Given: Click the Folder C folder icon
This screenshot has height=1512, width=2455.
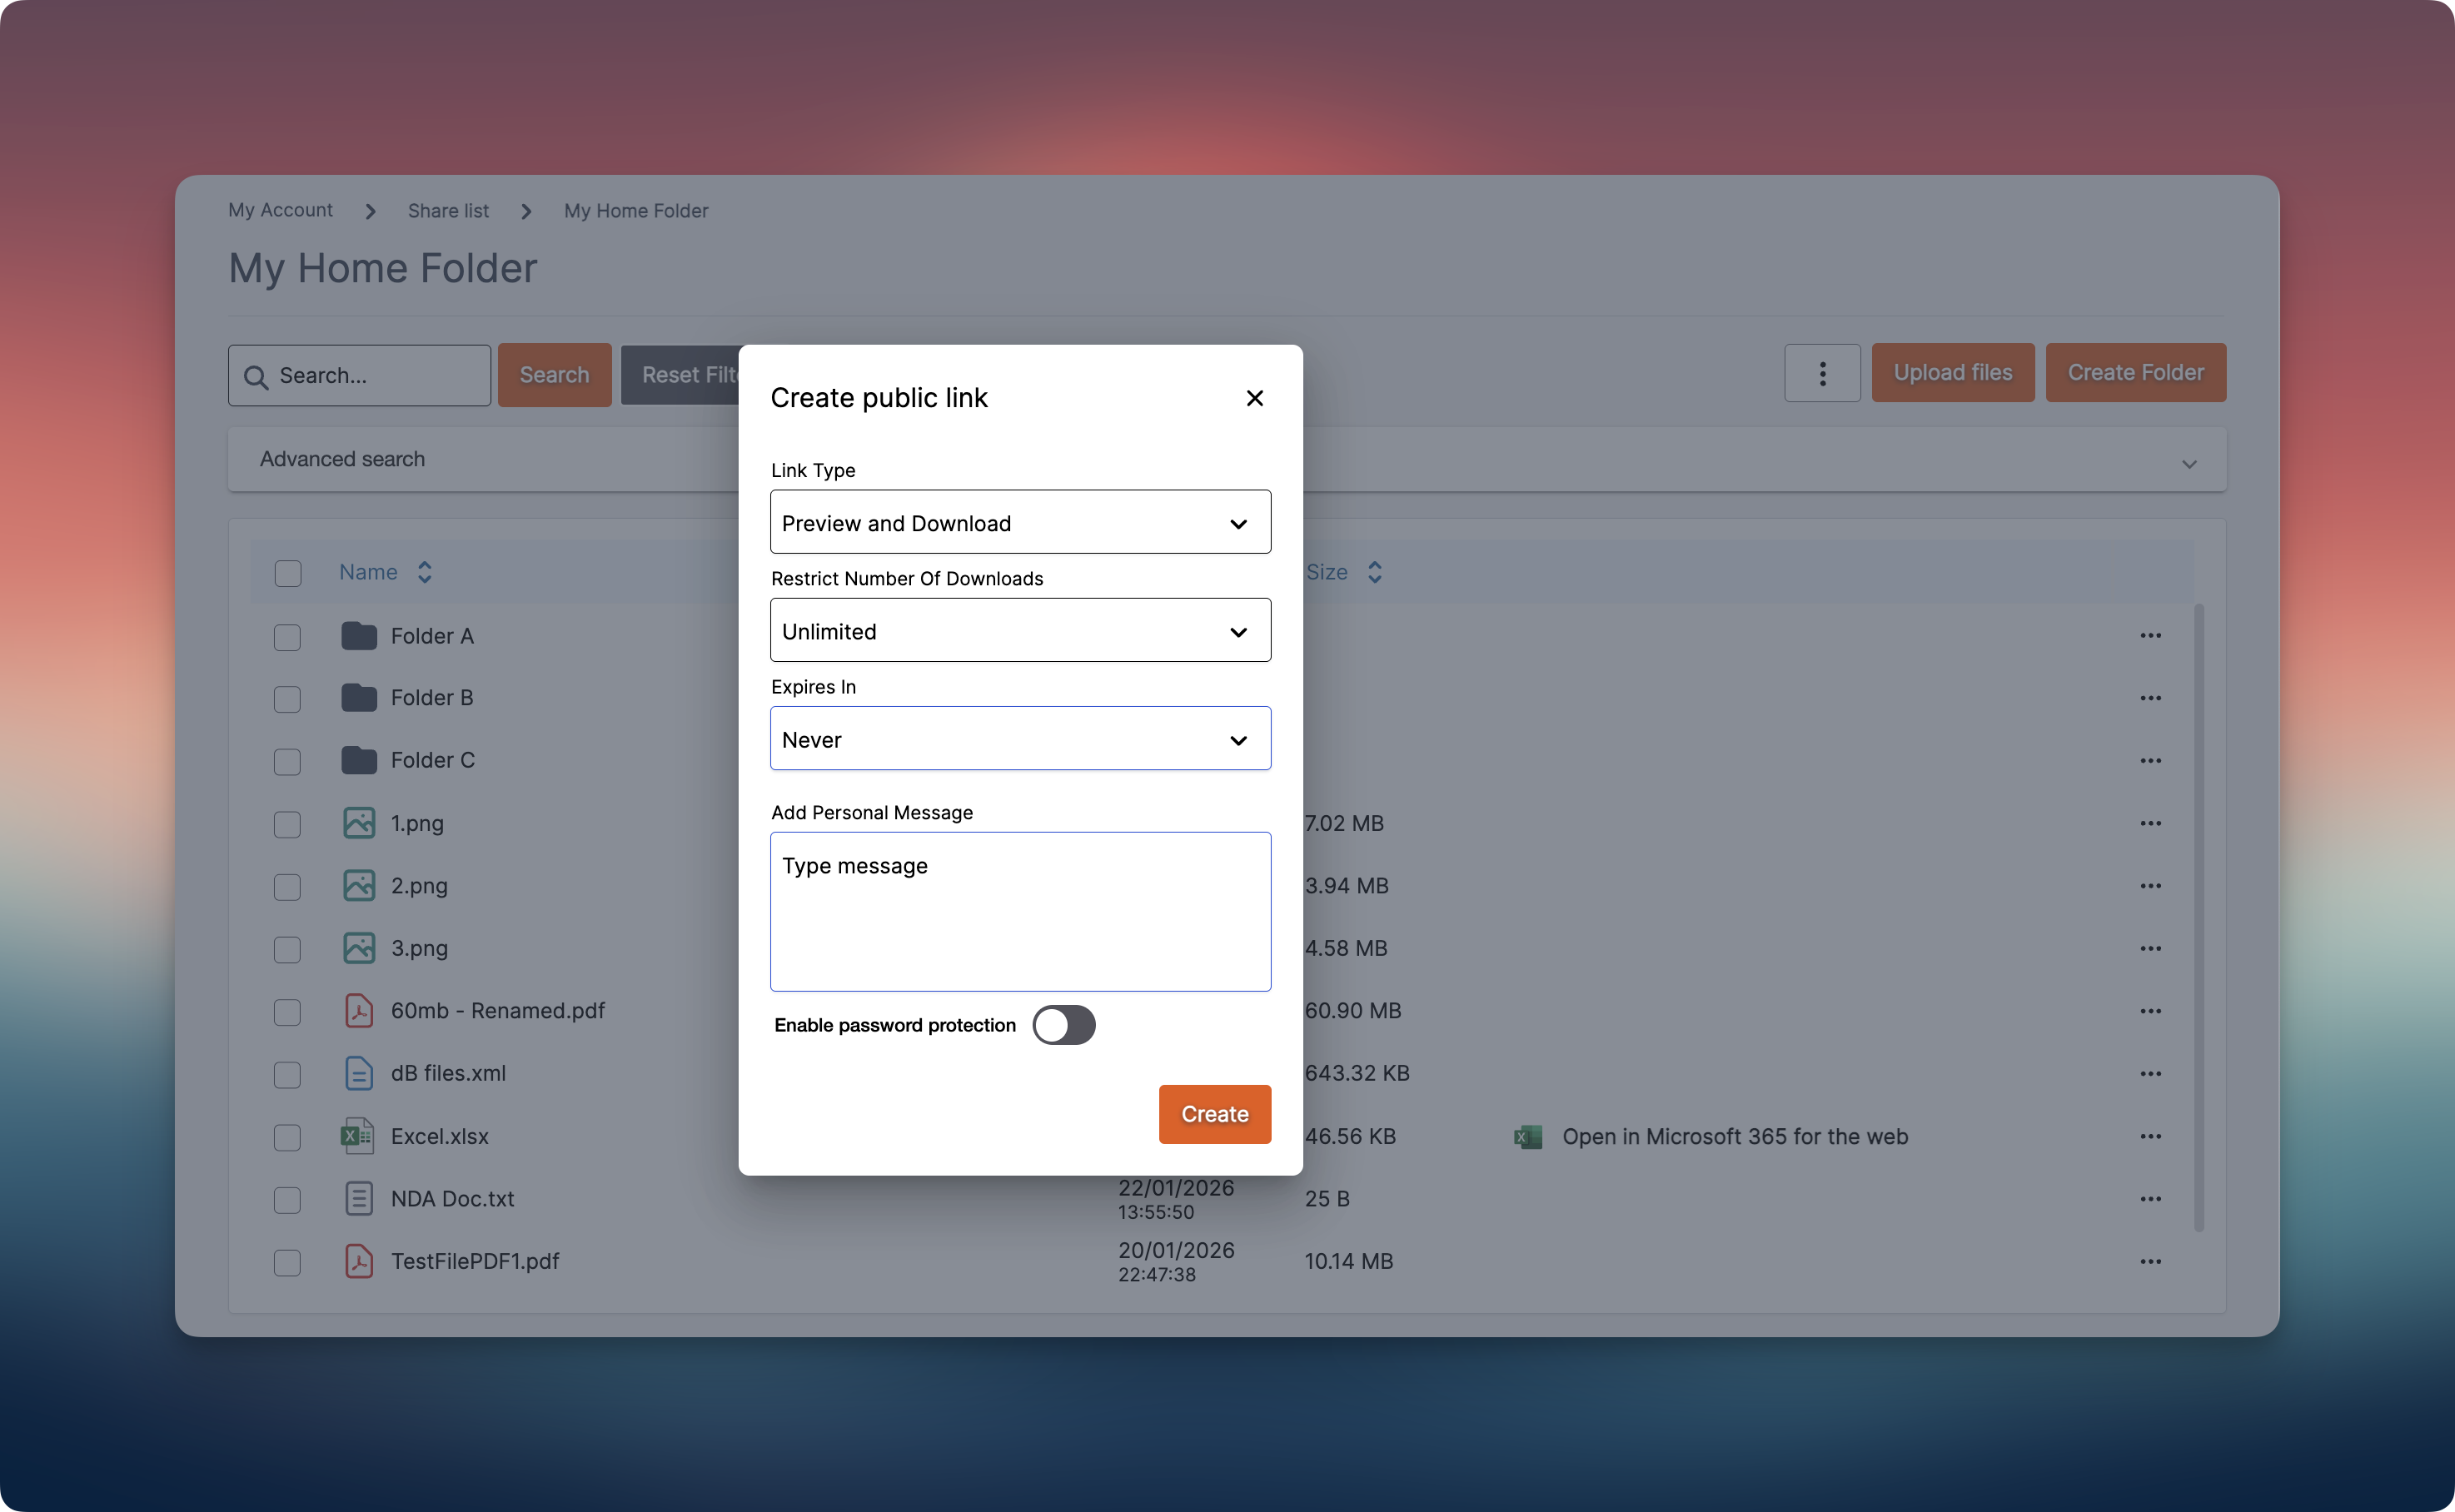Looking at the screenshot, I should 358,760.
